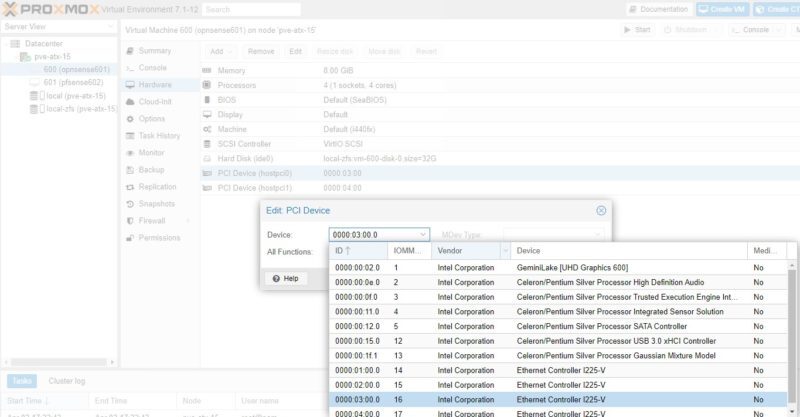Image resolution: width=800 pixels, height=417 pixels.
Task: Start the virtual machine
Action: coord(637,30)
